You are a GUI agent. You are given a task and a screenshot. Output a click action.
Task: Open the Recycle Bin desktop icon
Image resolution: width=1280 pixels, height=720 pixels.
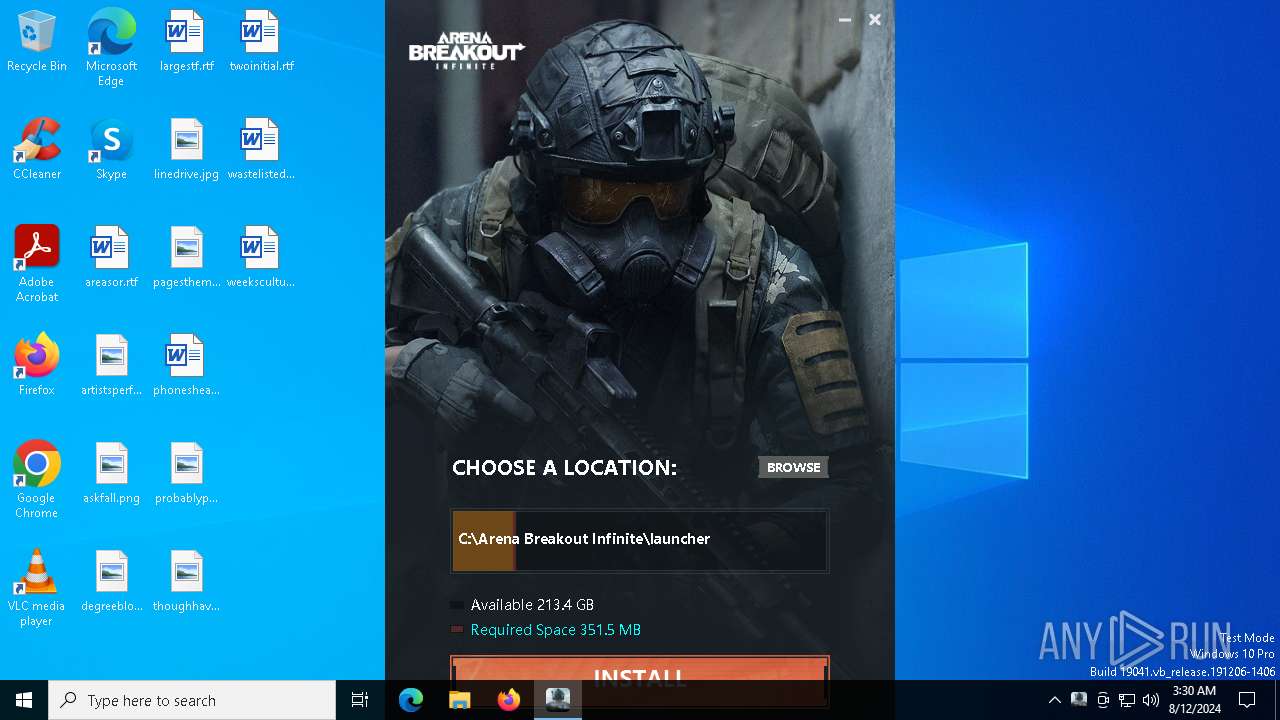click(37, 42)
